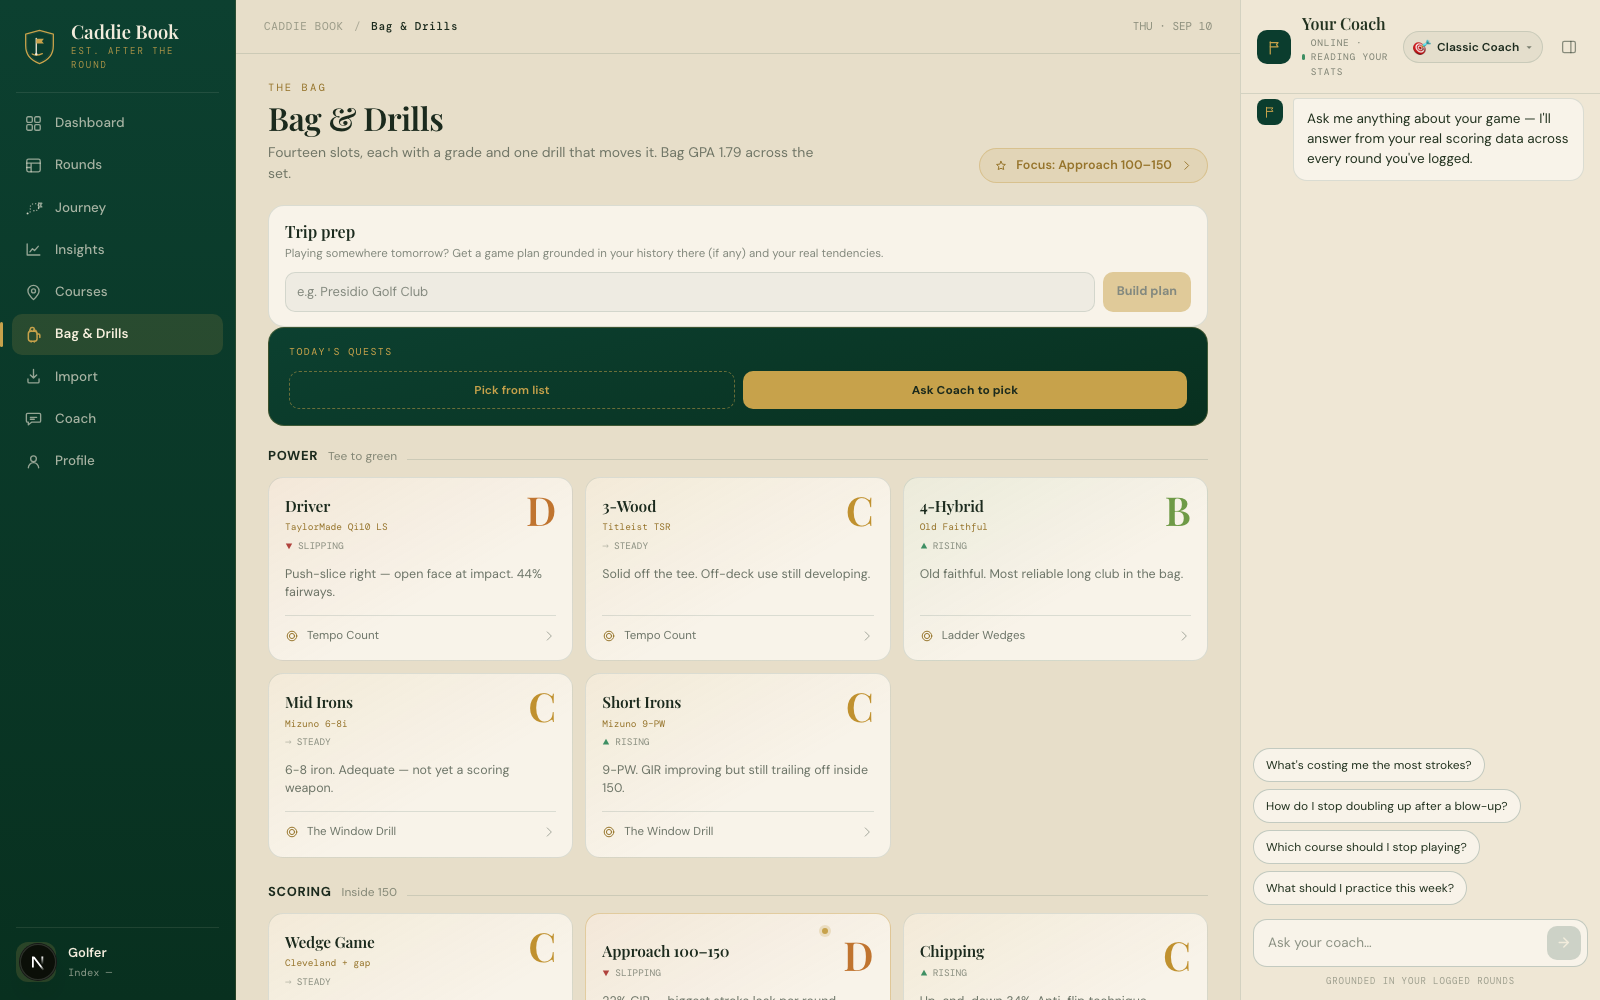Click the Caddie Book shield logo

[x=39, y=46]
